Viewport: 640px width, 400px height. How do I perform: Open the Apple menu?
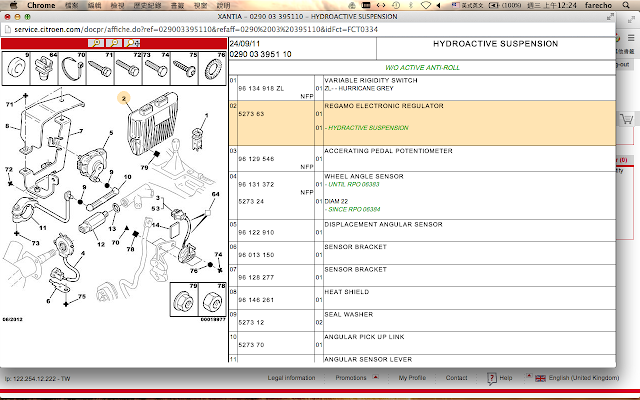[13, 5]
